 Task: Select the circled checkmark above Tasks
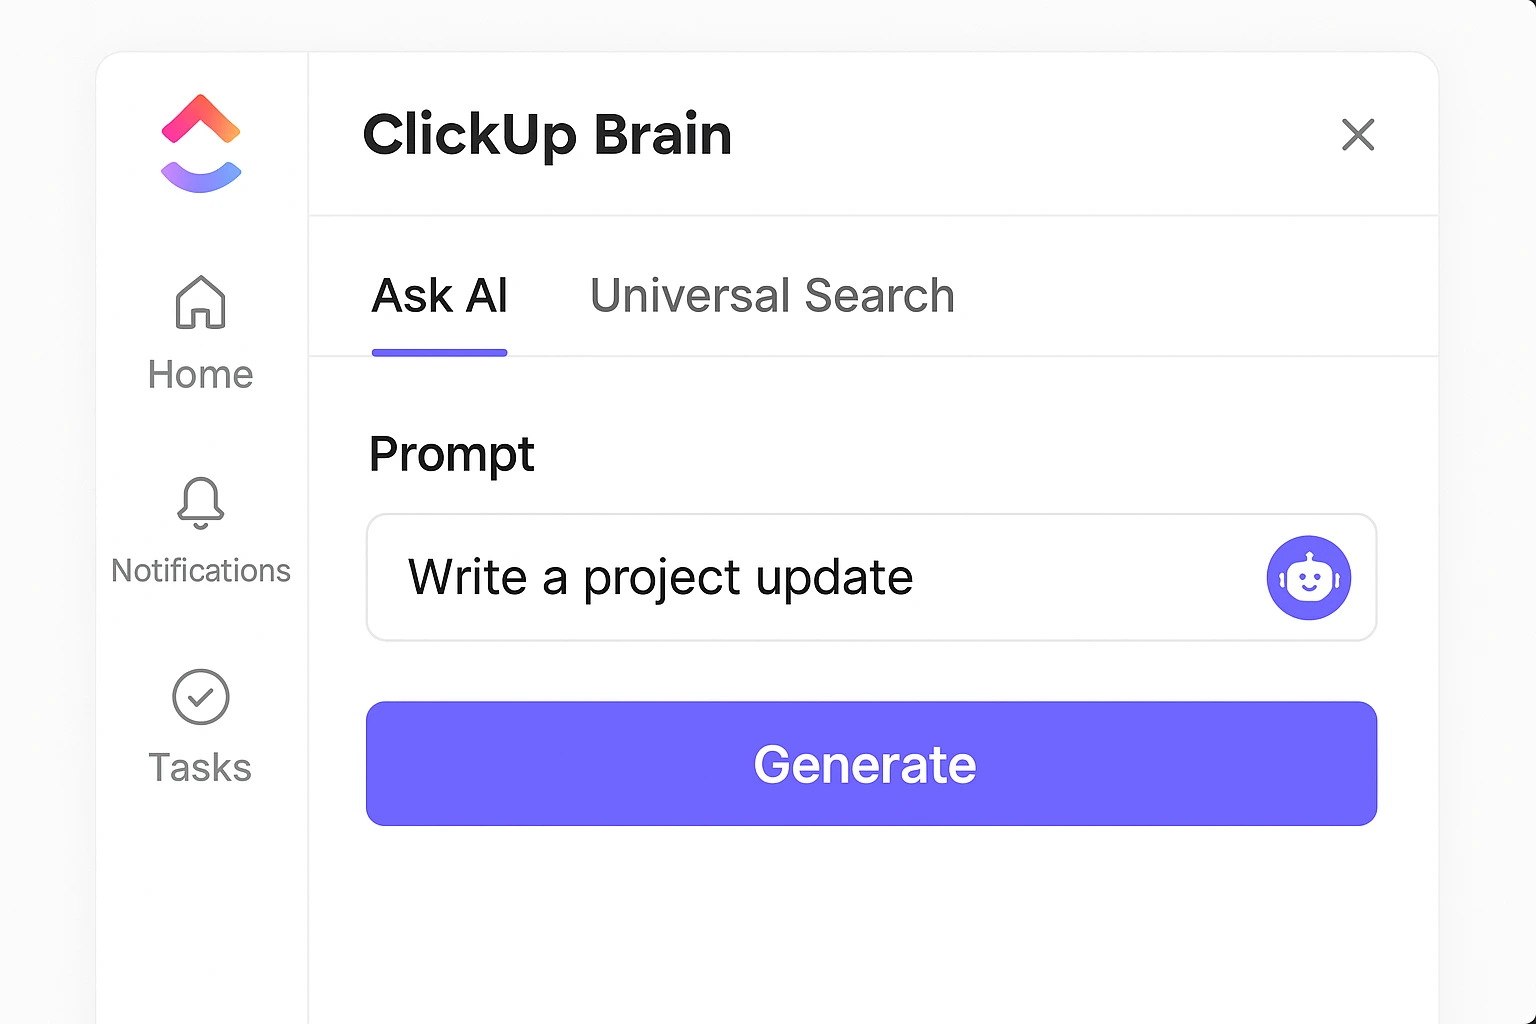click(x=200, y=697)
